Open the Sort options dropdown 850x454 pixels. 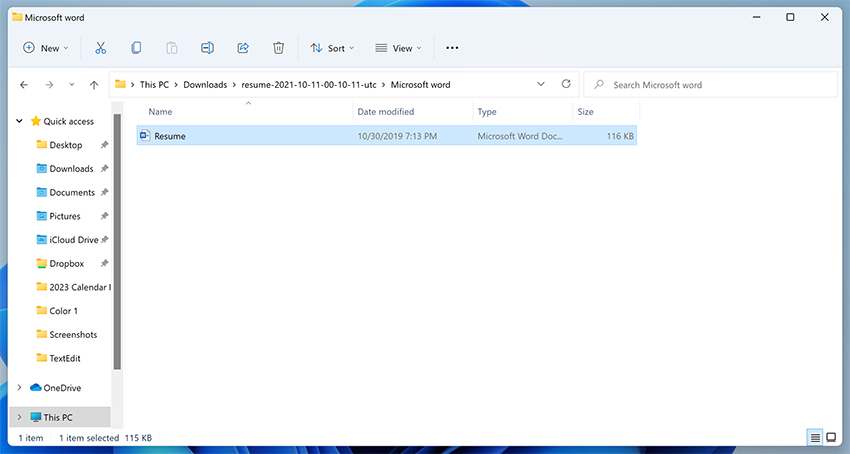[332, 48]
